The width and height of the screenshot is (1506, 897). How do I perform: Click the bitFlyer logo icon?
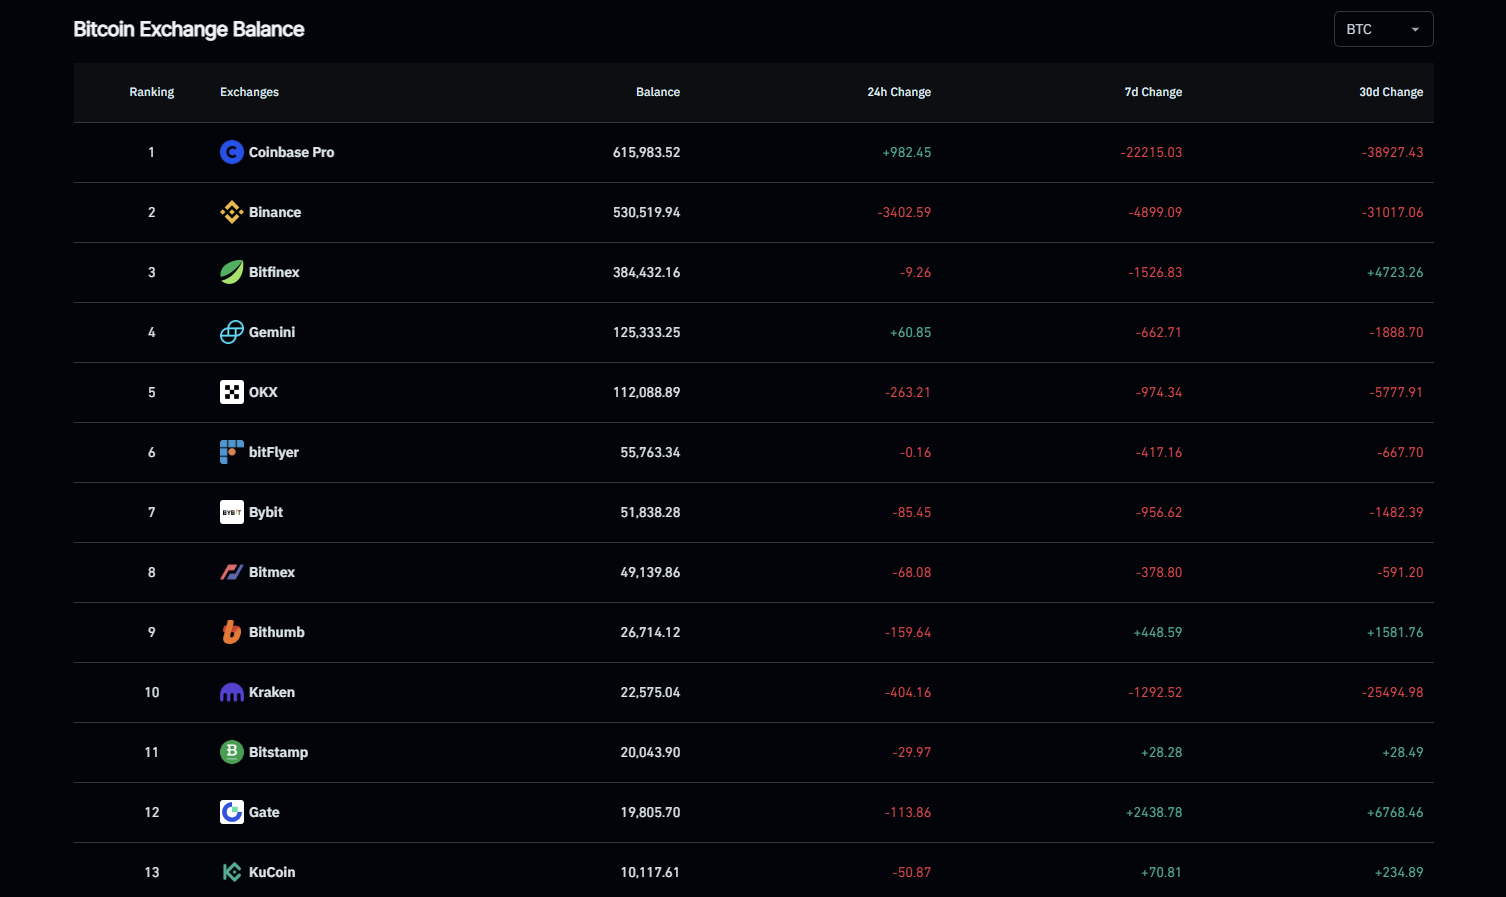(232, 452)
